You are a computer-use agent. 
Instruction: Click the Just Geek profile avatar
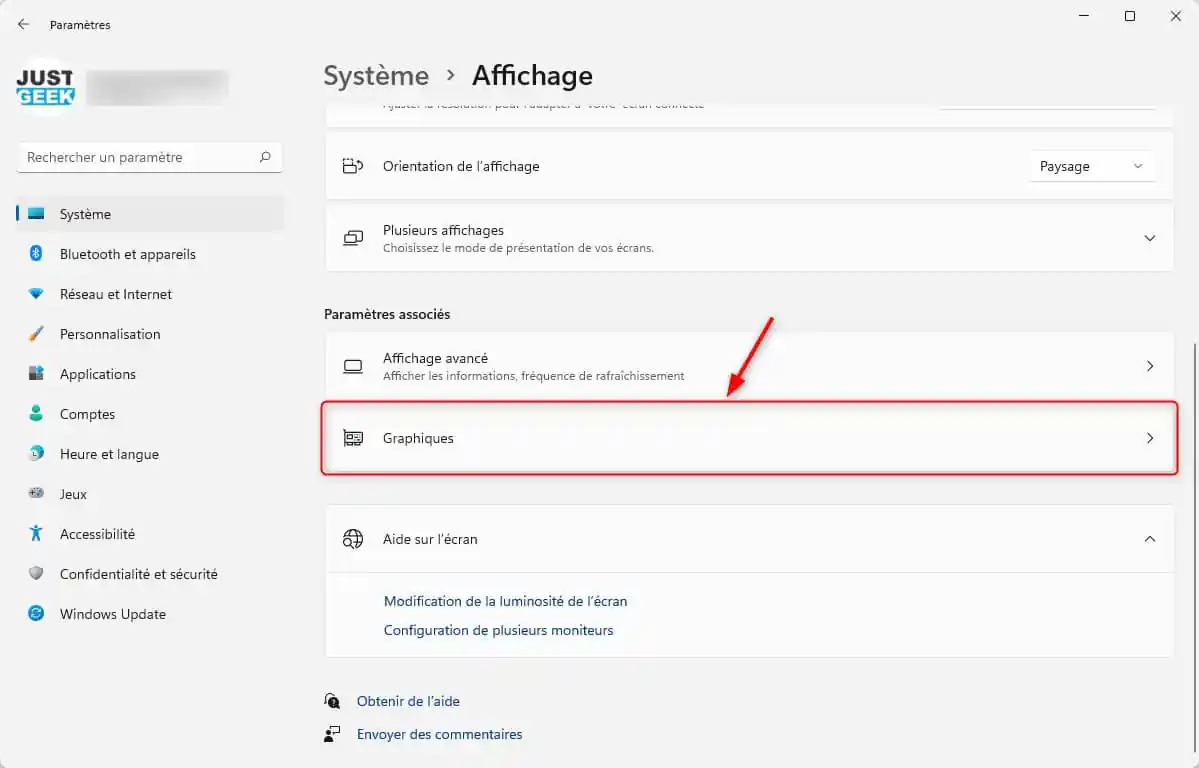coord(45,86)
